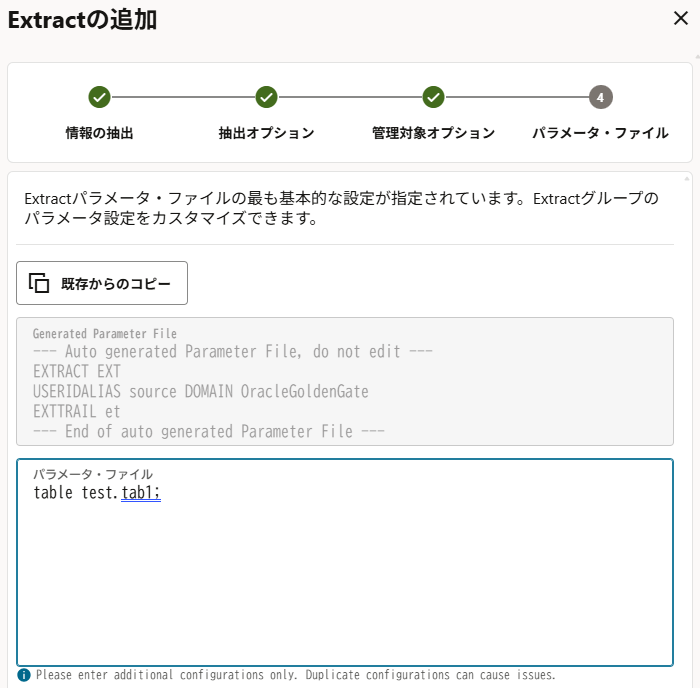Close the Extractの追加 dialog with X
The width and height of the screenshot is (700, 688).
(x=680, y=18)
